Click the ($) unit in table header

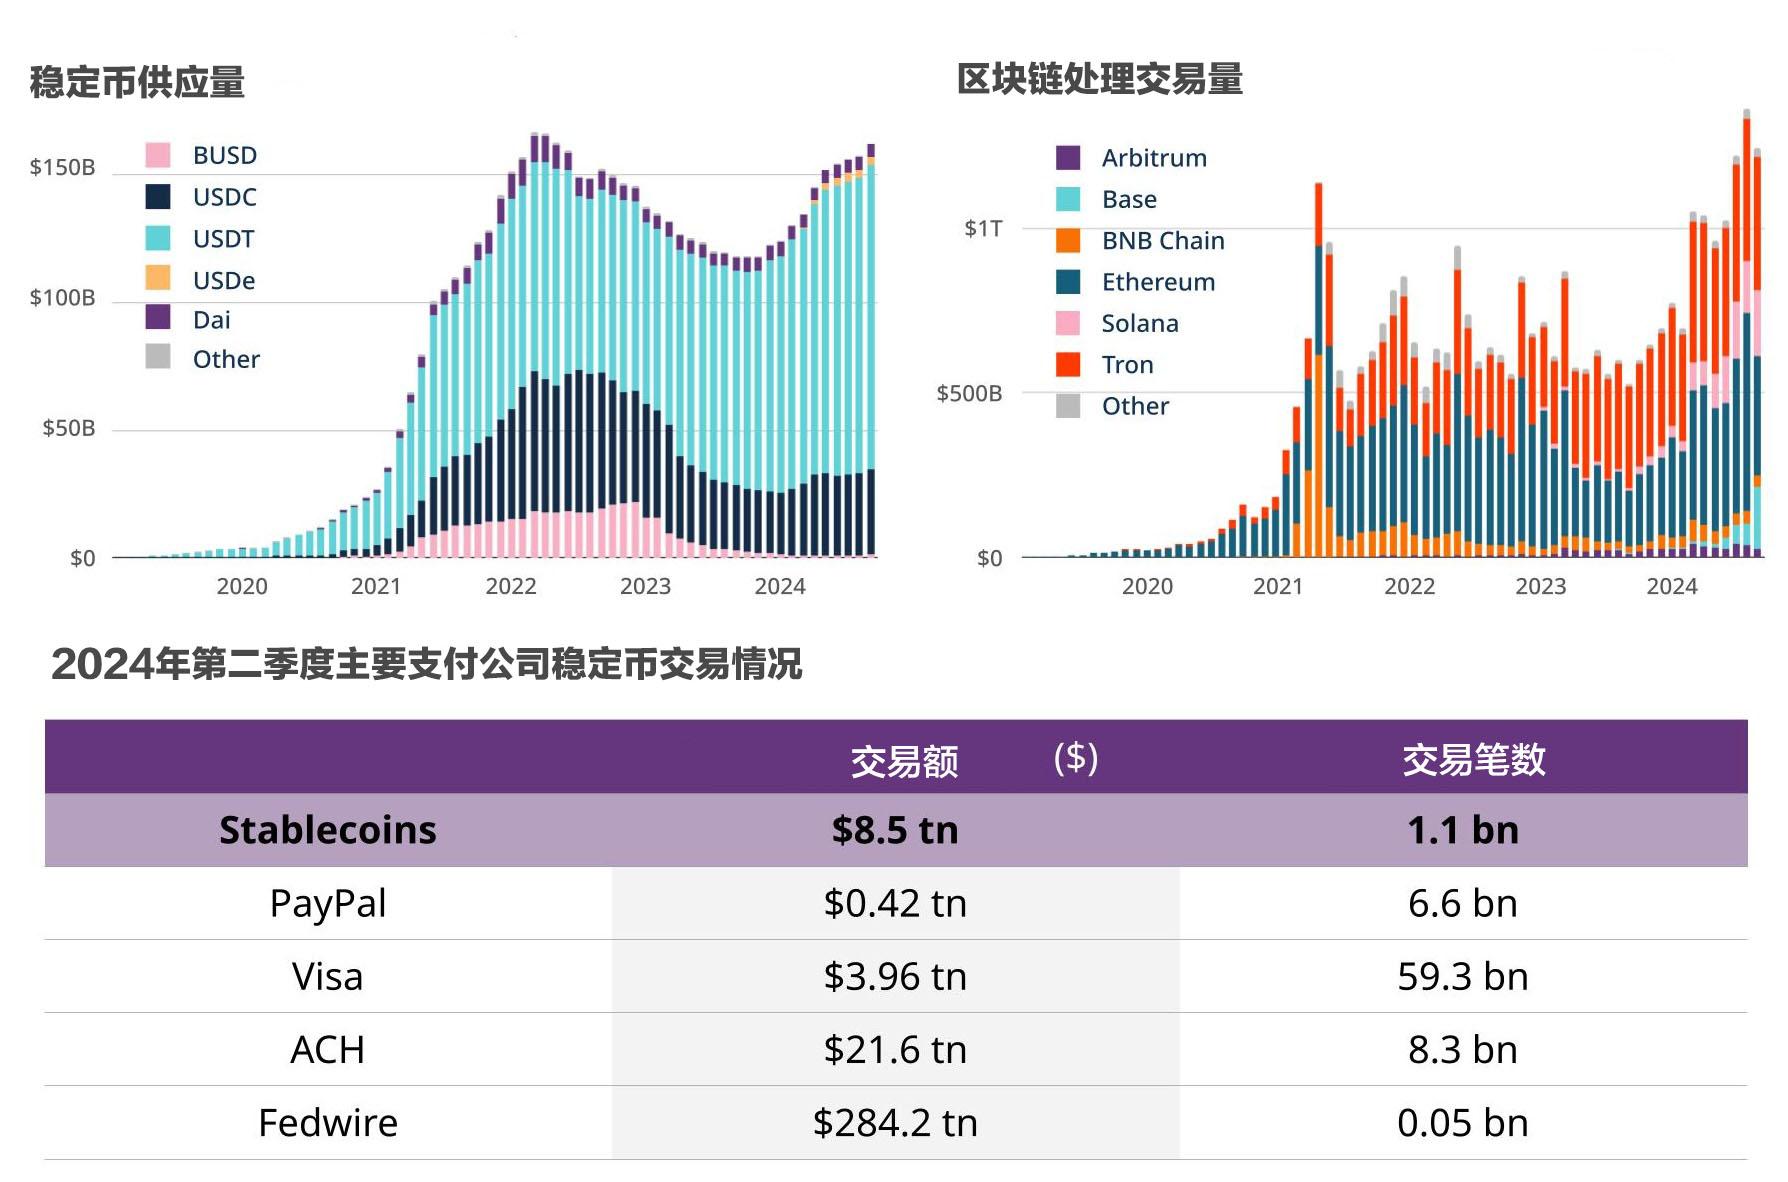pos(1076,758)
